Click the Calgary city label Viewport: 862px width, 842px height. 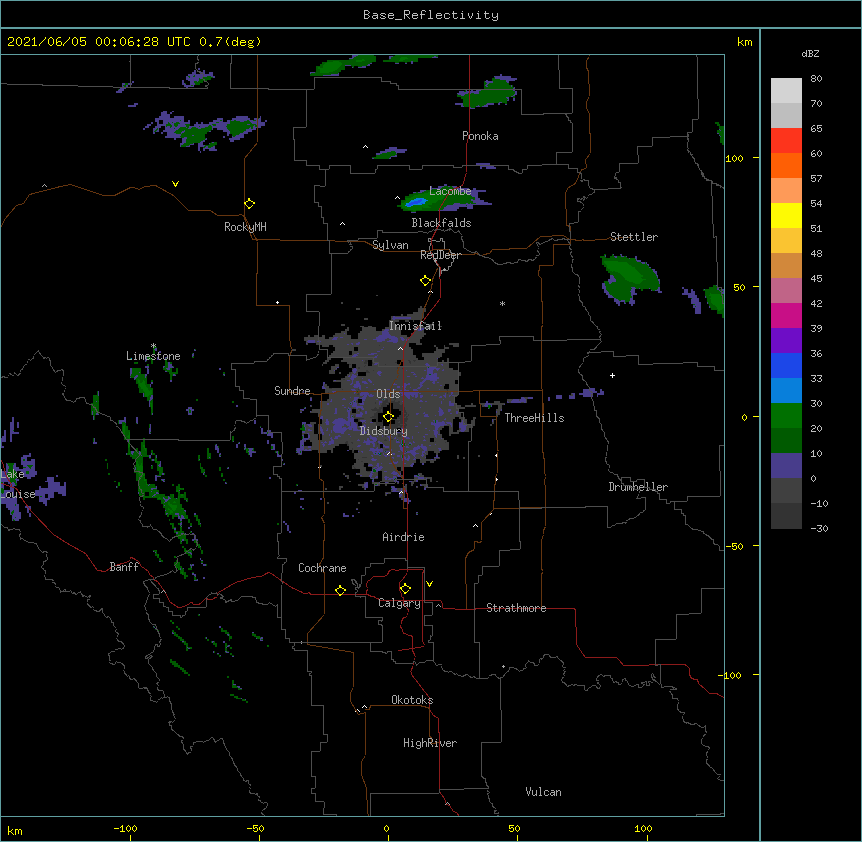click(x=399, y=603)
